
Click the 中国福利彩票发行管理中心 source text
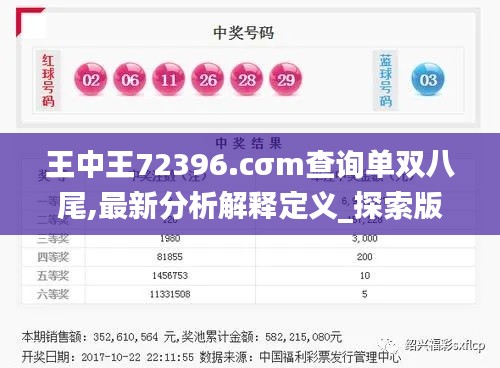point(330,357)
